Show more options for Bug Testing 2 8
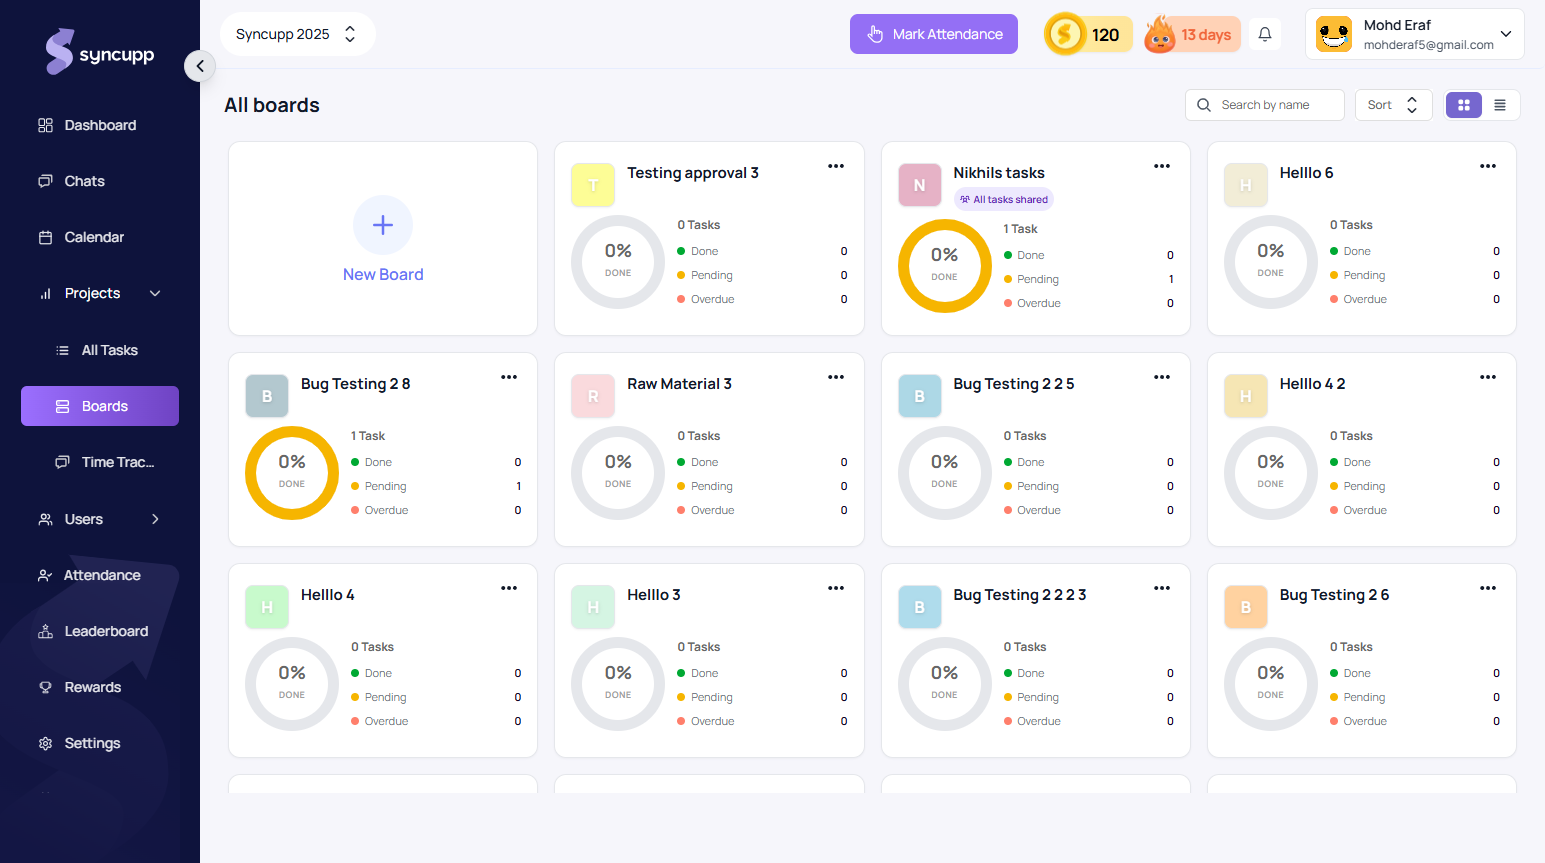This screenshot has width=1545, height=863. [509, 377]
